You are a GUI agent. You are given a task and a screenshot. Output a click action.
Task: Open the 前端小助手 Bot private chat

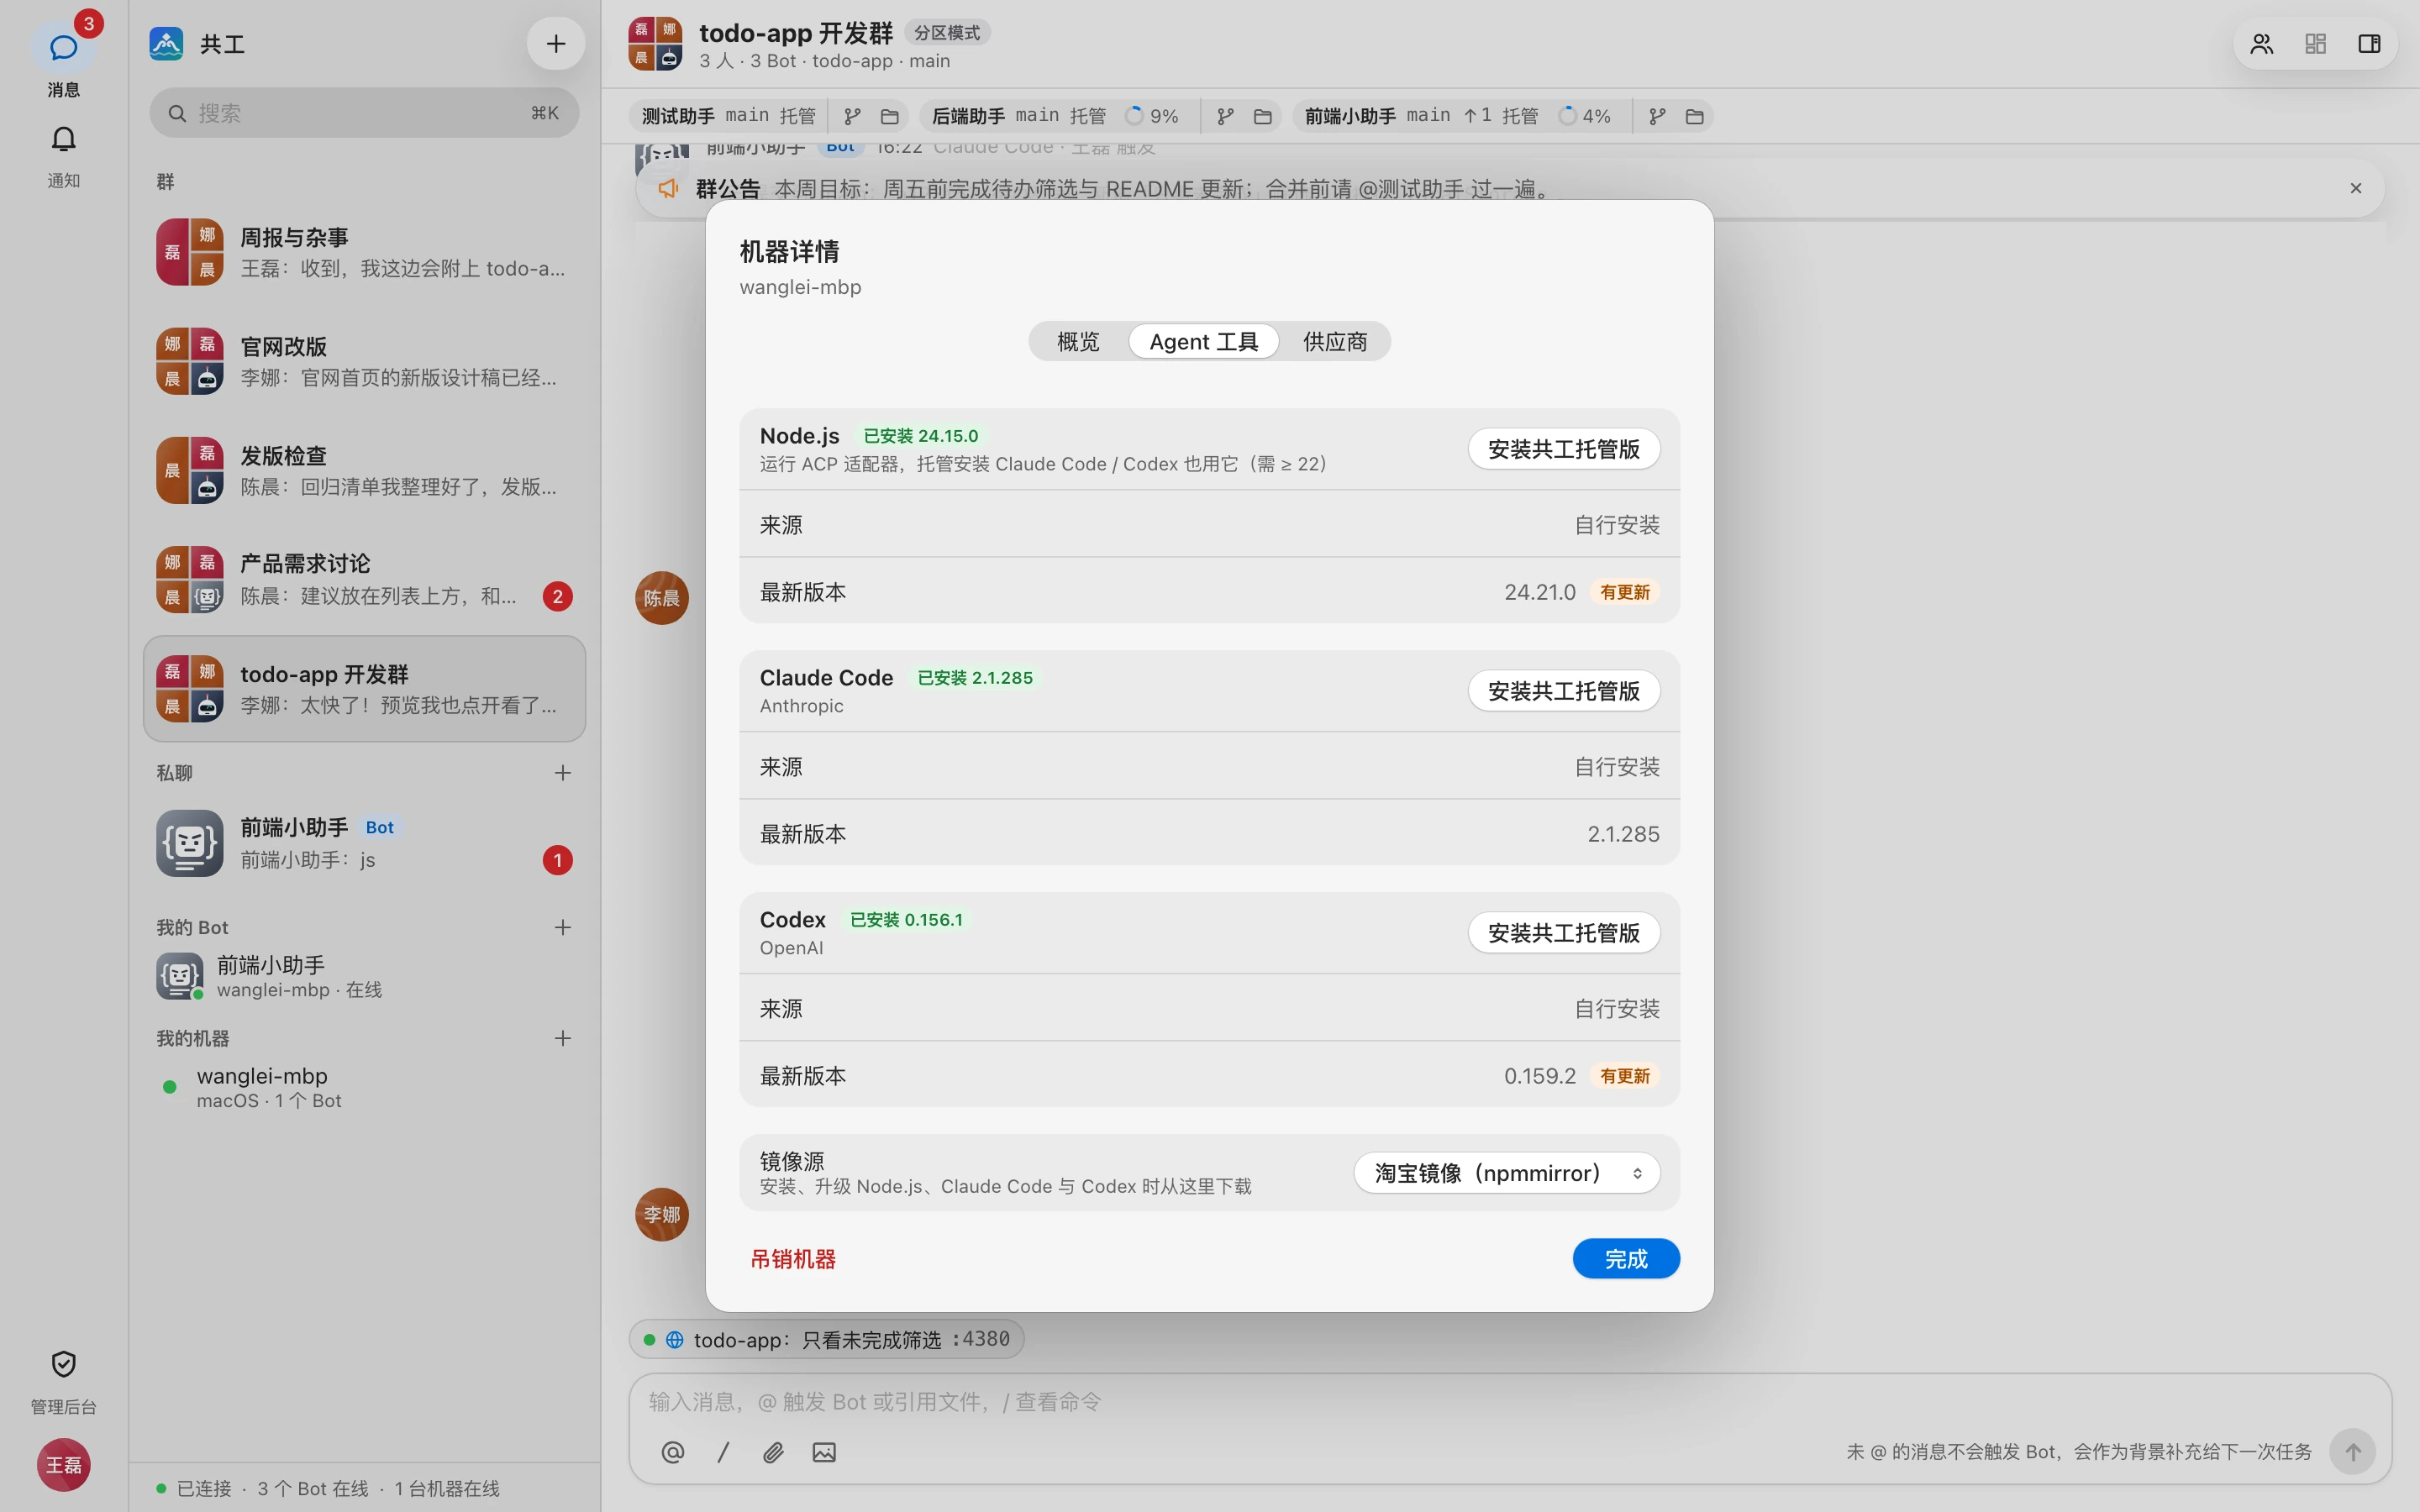[x=364, y=843]
